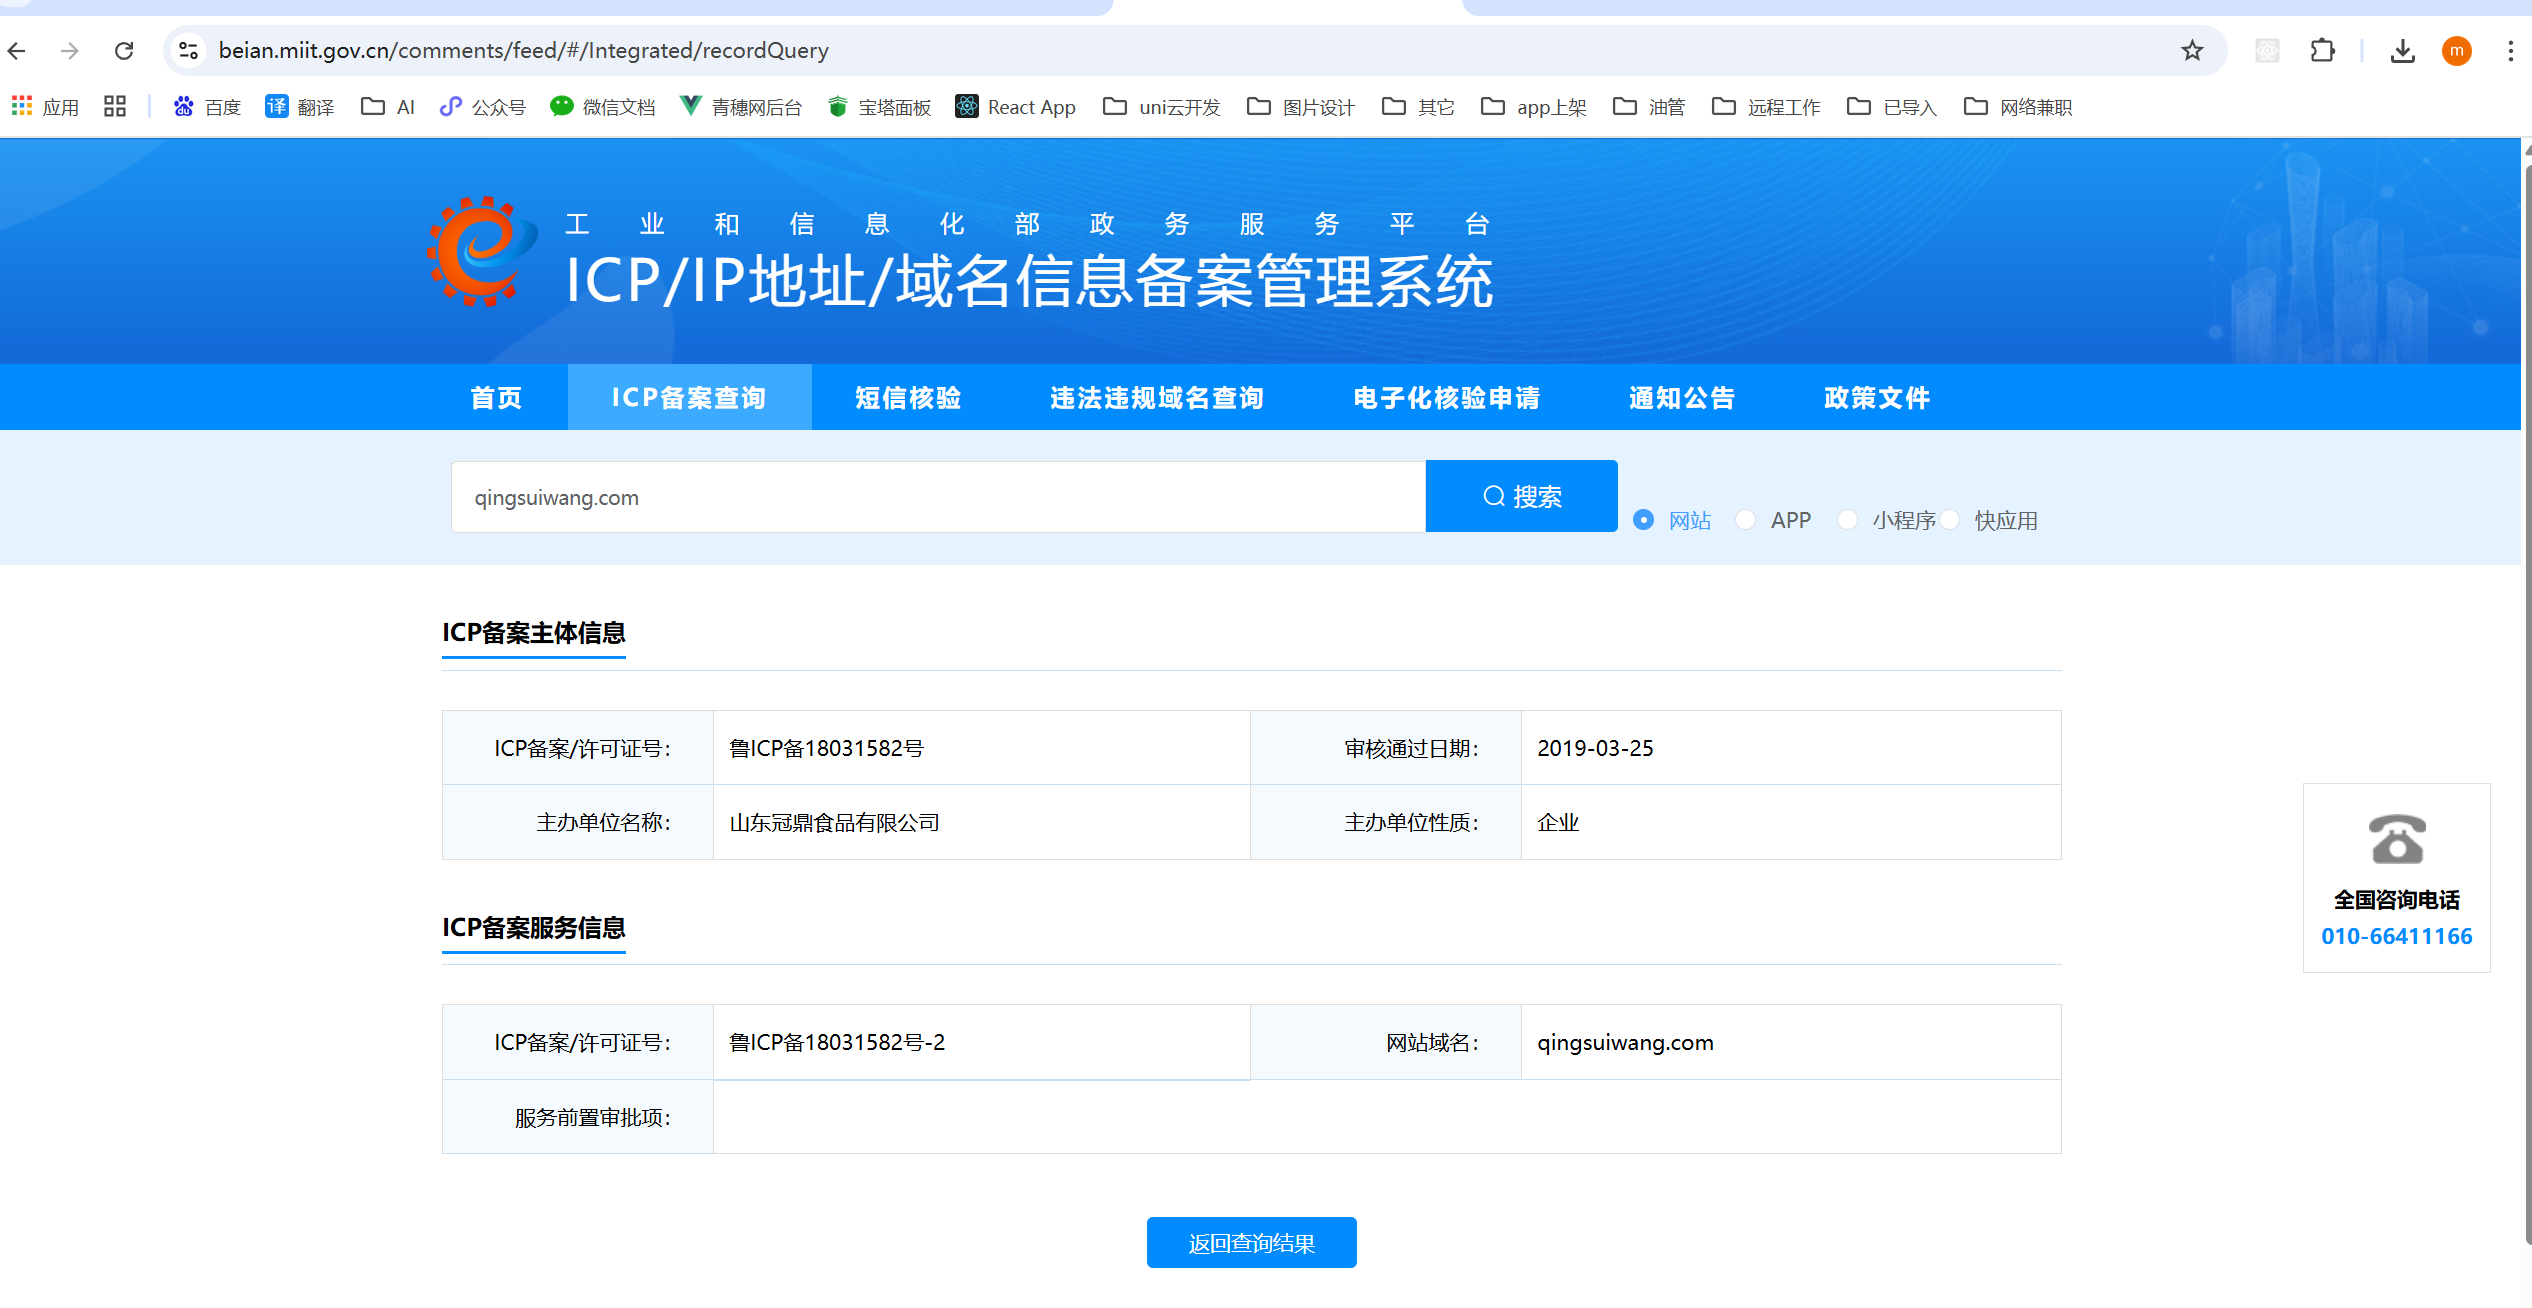Click phone number 010-66411166
The width and height of the screenshot is (2532, 1308).
2396,936
